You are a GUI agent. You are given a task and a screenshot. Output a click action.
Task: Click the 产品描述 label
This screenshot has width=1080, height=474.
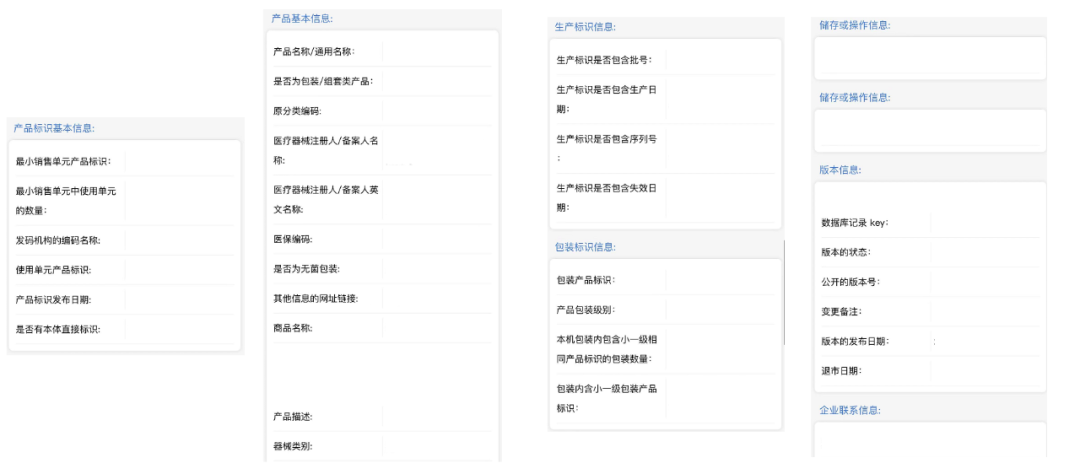[293, 417]
